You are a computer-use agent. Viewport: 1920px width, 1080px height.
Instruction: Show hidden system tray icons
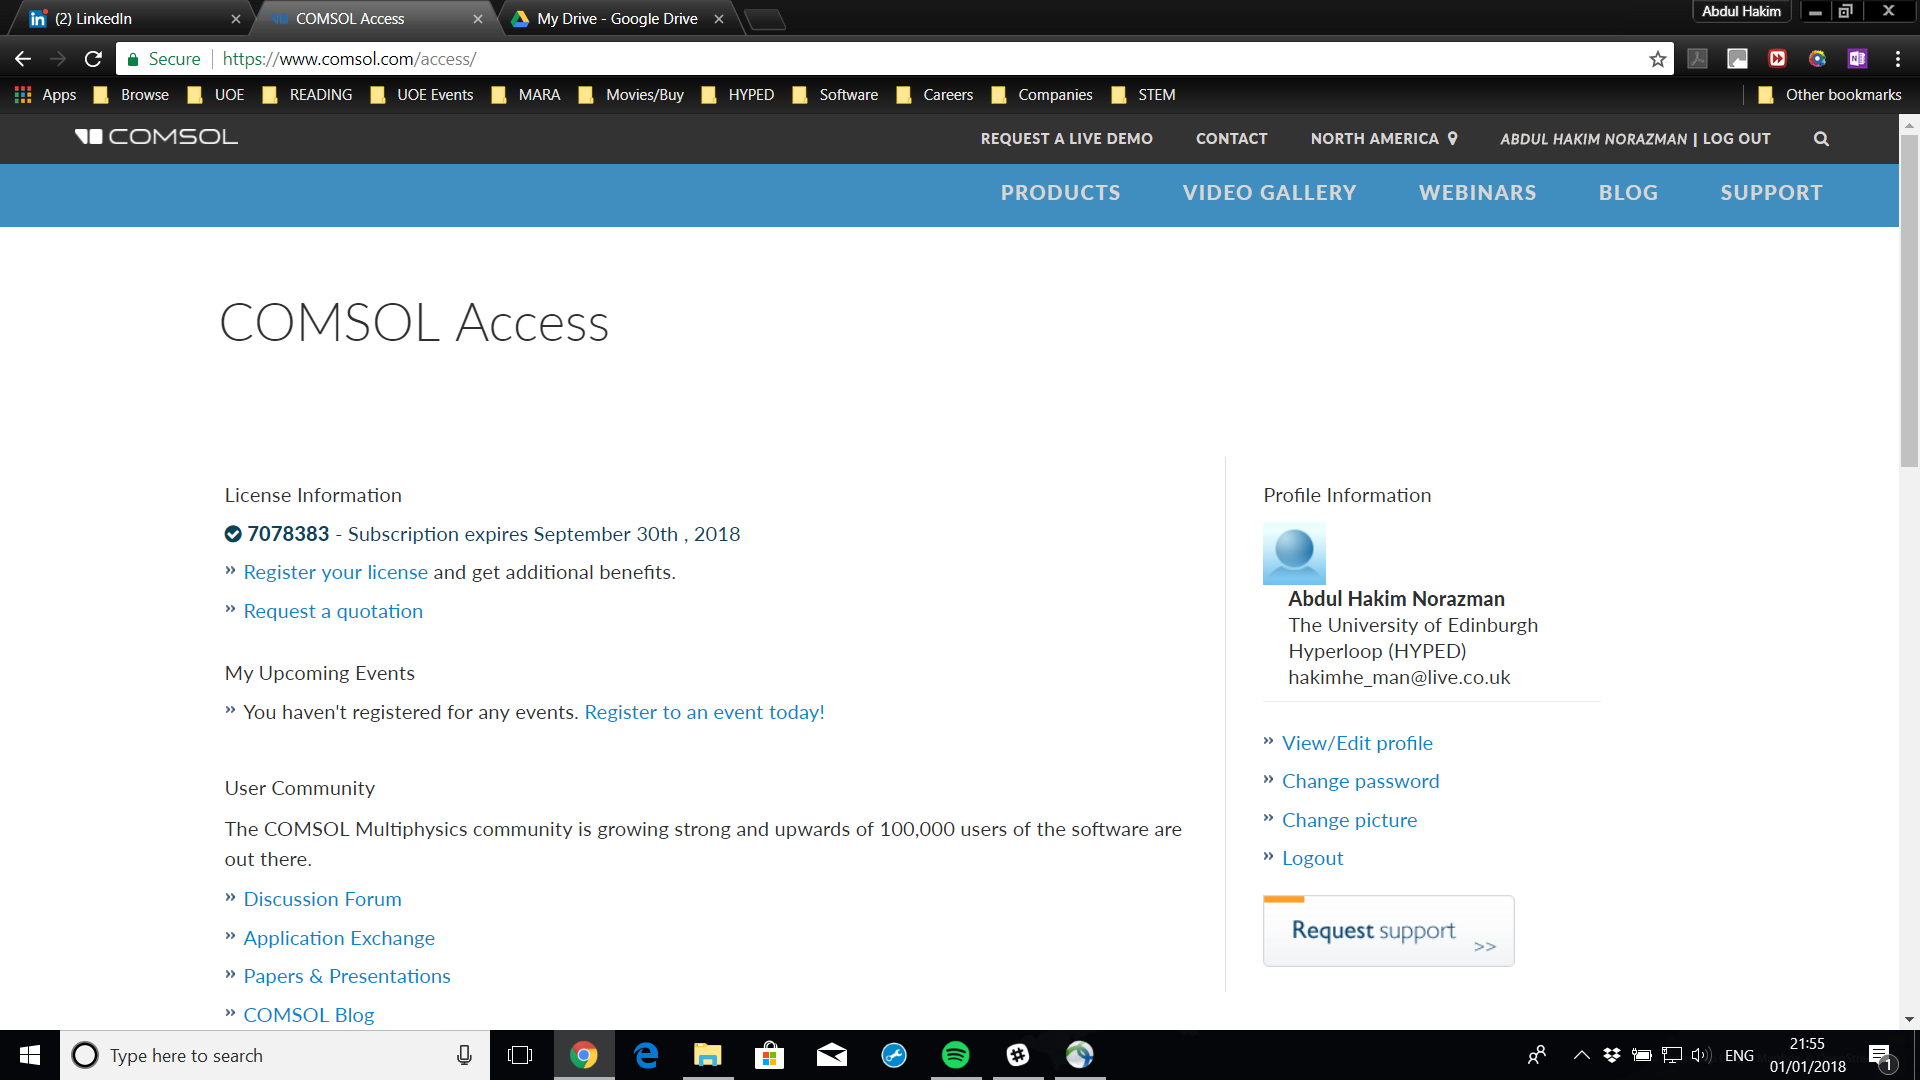click(1581, 1055)
